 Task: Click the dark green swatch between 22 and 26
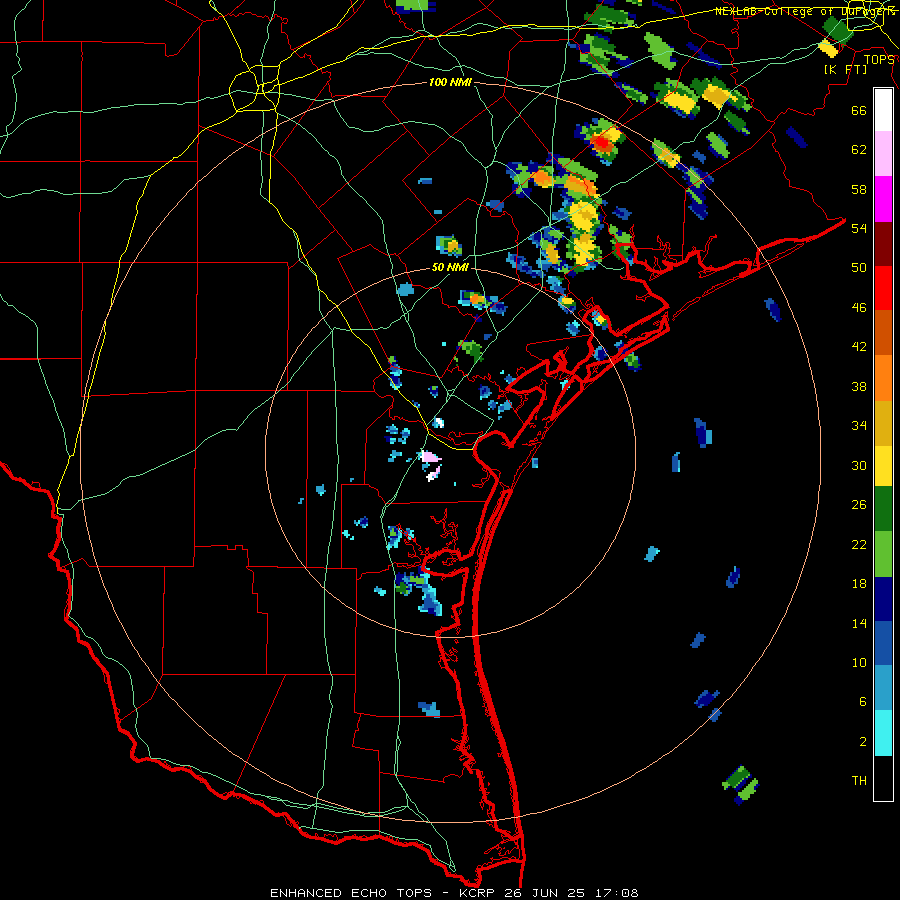[883, 509]
